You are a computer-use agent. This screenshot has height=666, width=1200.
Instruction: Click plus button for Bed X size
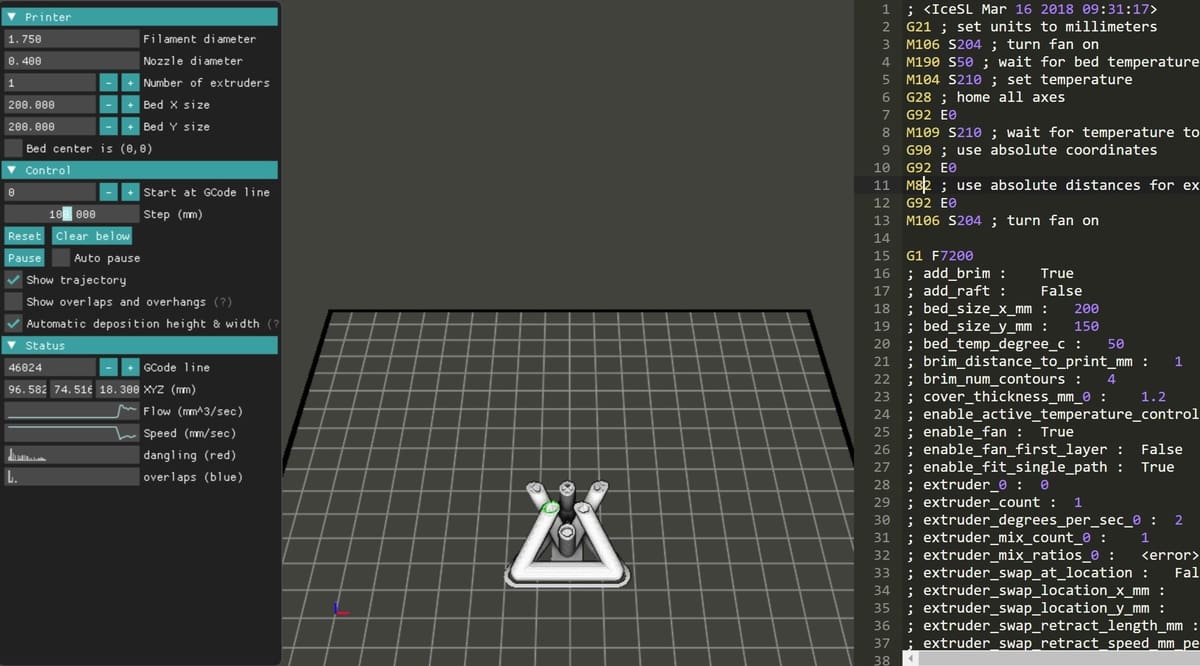coord(130,105)
